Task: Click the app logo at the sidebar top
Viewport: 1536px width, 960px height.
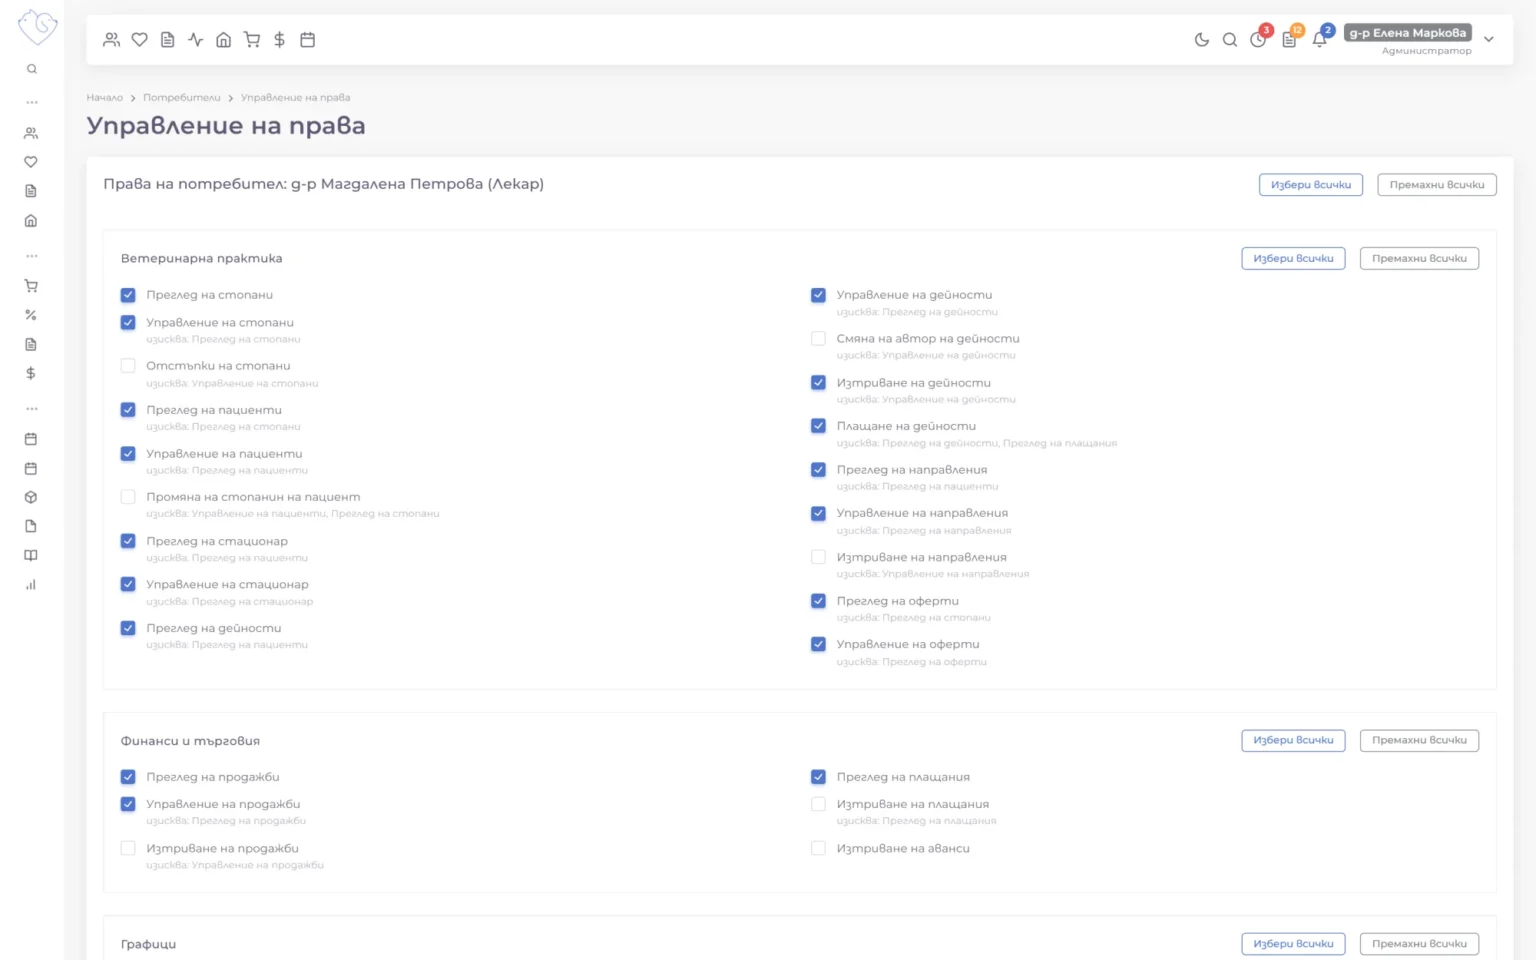Action: click(x=37, y=26)
